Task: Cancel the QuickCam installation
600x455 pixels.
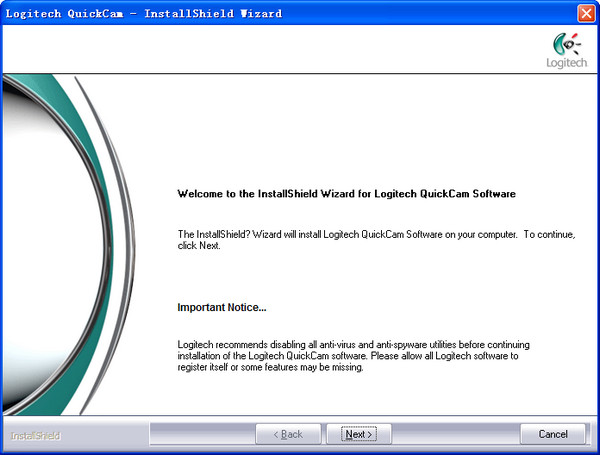Action: coord(553,434)
